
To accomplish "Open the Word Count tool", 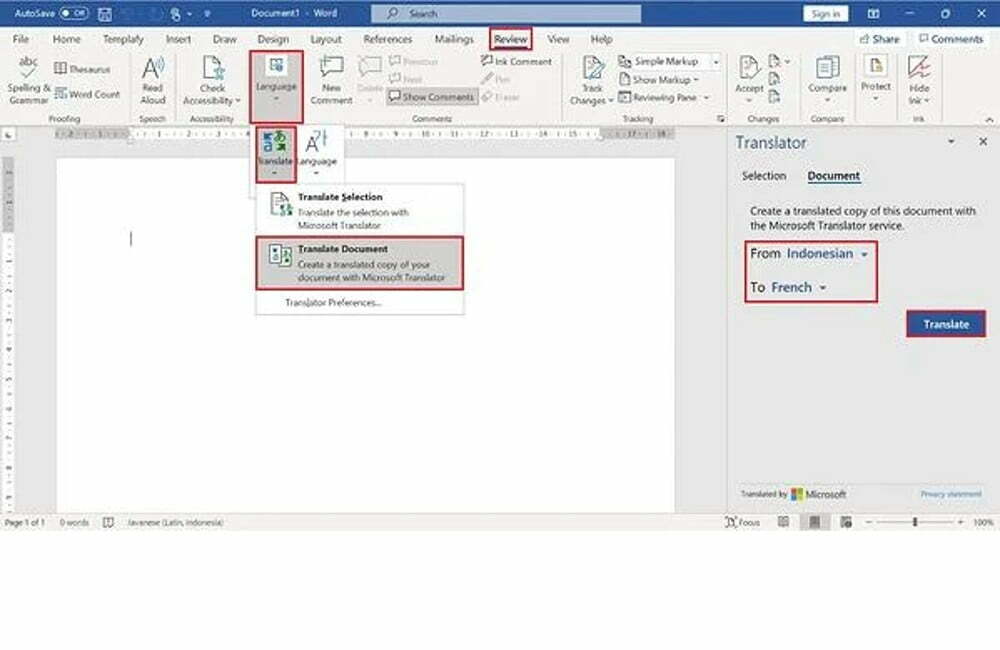I will (88, 94).
